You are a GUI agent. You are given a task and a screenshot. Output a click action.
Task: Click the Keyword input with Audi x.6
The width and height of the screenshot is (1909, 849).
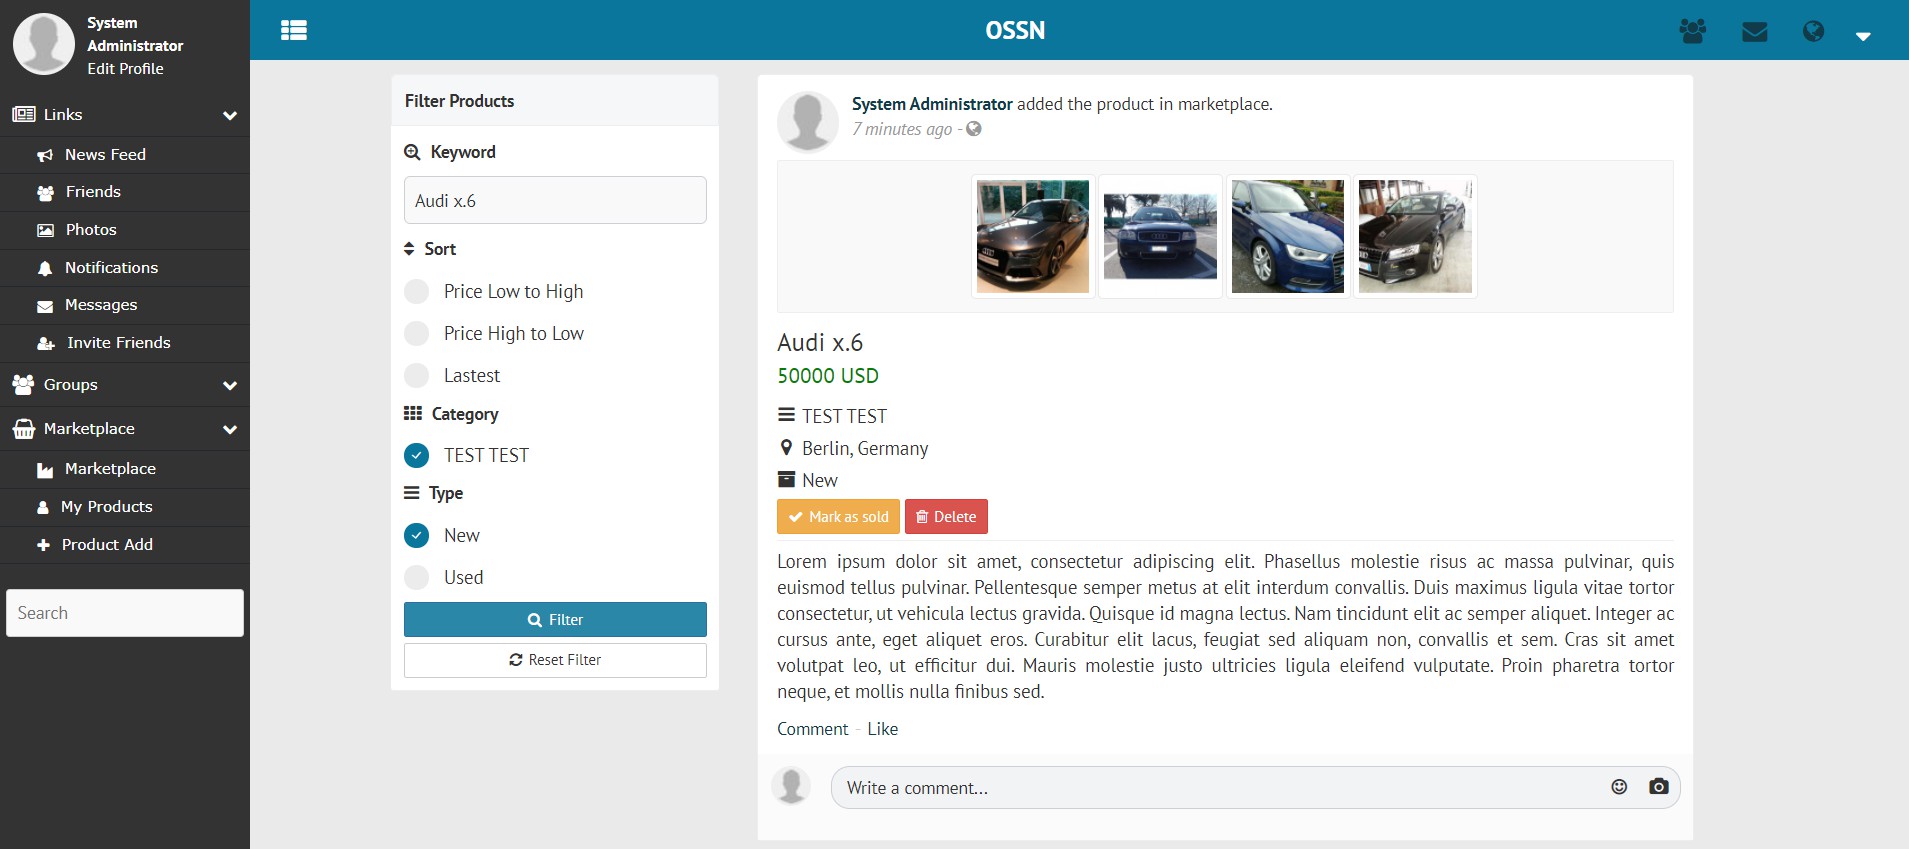click(x=555, y=200)
